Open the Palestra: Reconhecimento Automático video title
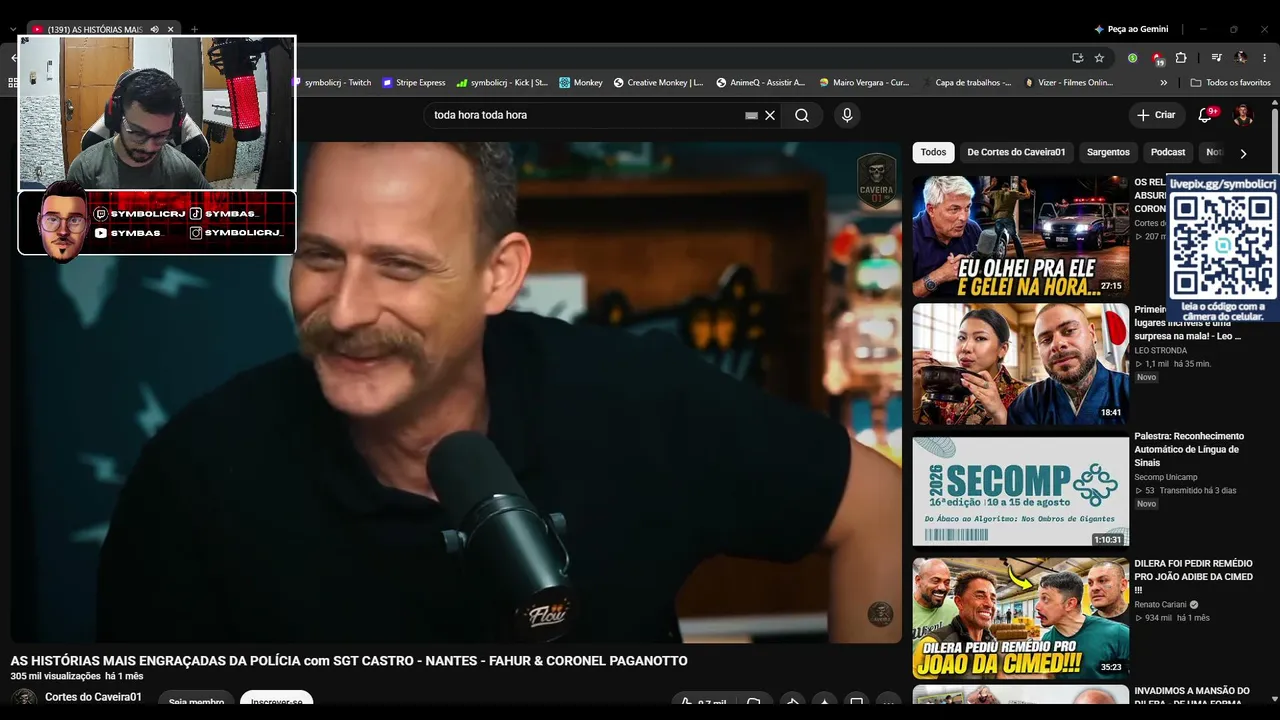 [x=1189, y=449]
